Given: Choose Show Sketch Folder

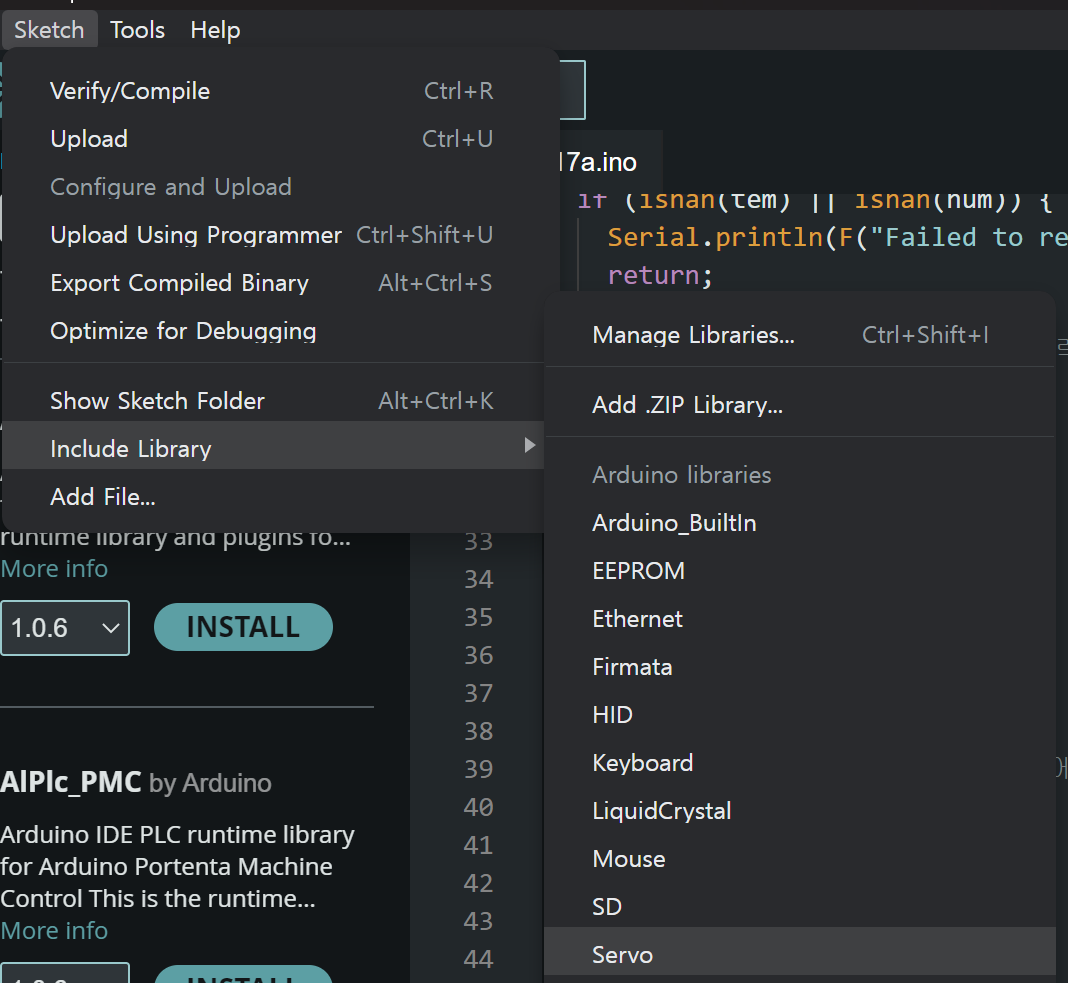Looking at the screenshot, I should pos(272,401).
